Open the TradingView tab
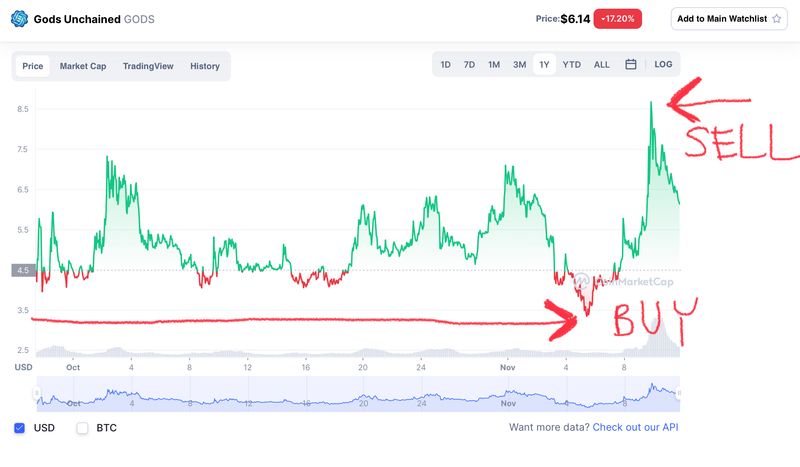This screenshot has width=800, height=467. 148,66
